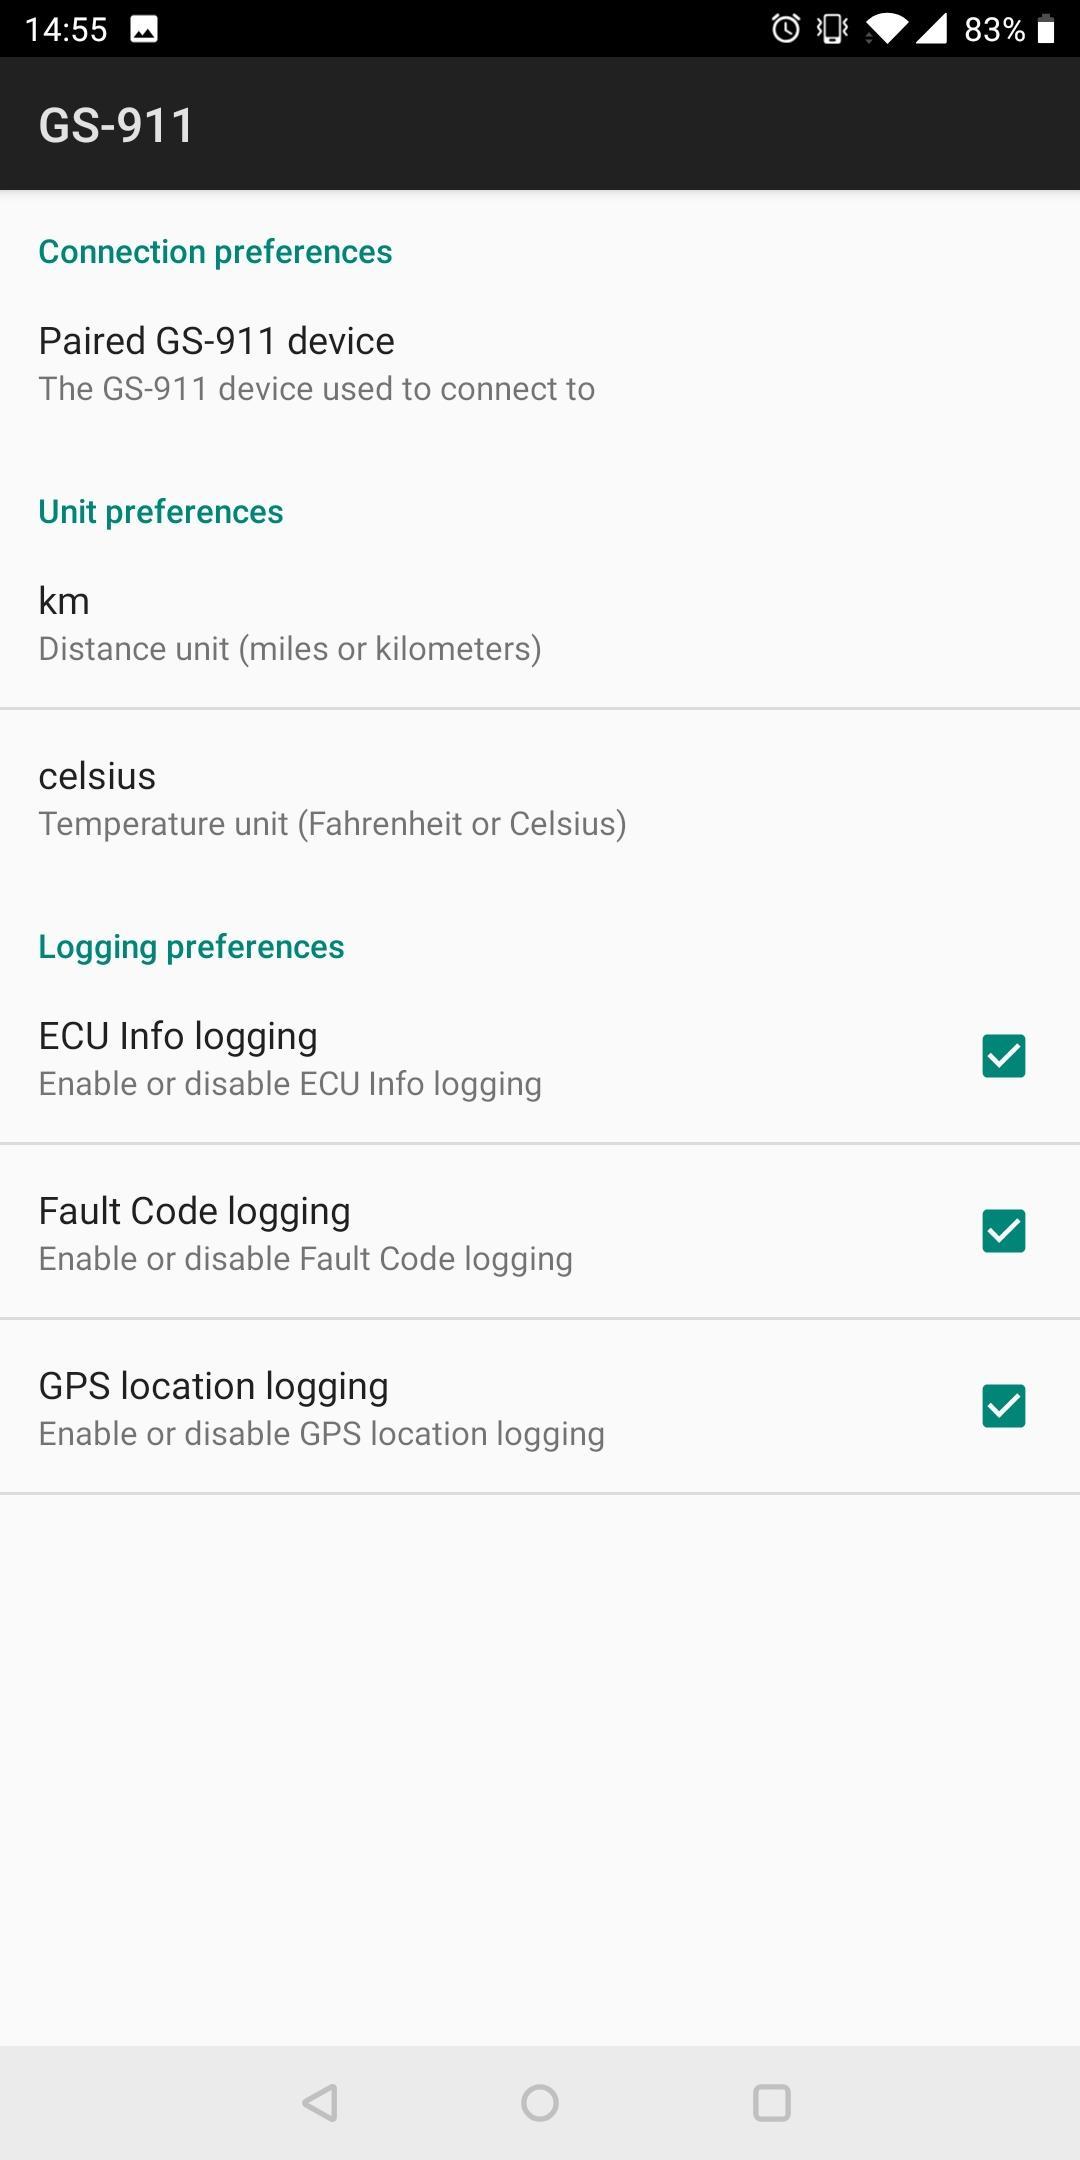Tap the alarm clock status icon

[786, 29]
